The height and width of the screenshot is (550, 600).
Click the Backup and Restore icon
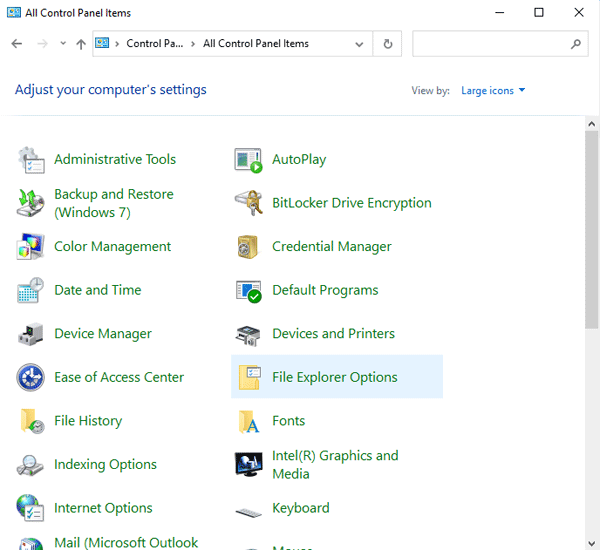point(31,203)
